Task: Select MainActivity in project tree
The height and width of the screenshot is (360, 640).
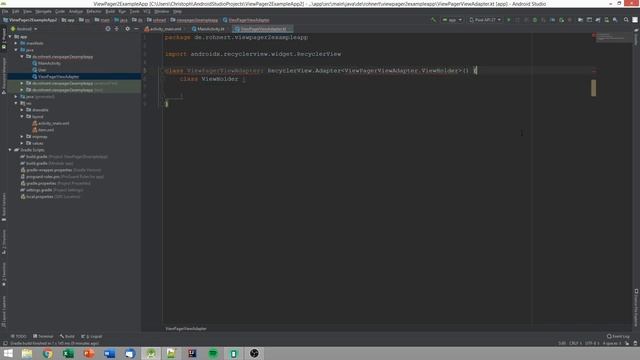Action: point(47,63)
